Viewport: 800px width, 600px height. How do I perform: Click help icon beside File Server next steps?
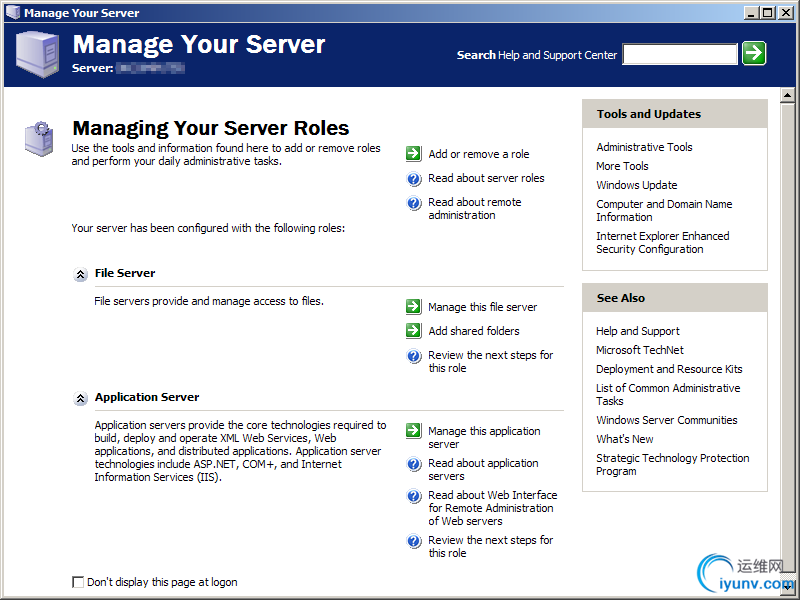coord(414,356)
